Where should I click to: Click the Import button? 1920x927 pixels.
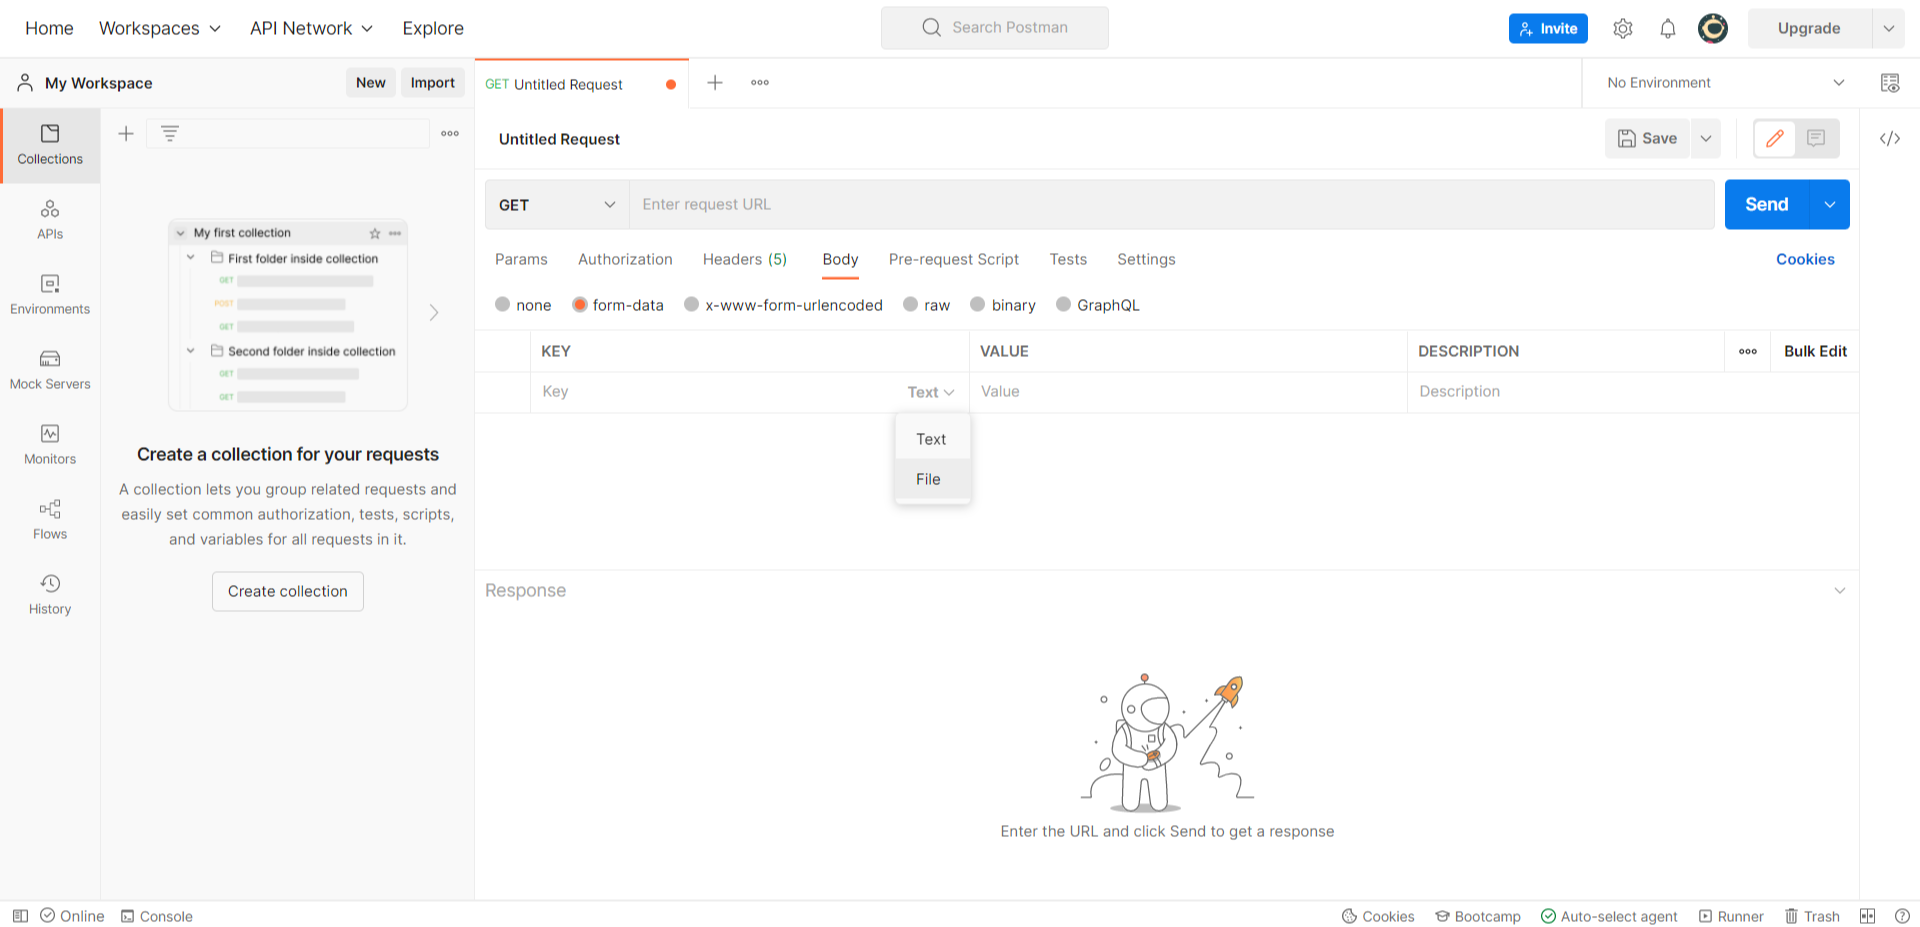coord(433,83)
